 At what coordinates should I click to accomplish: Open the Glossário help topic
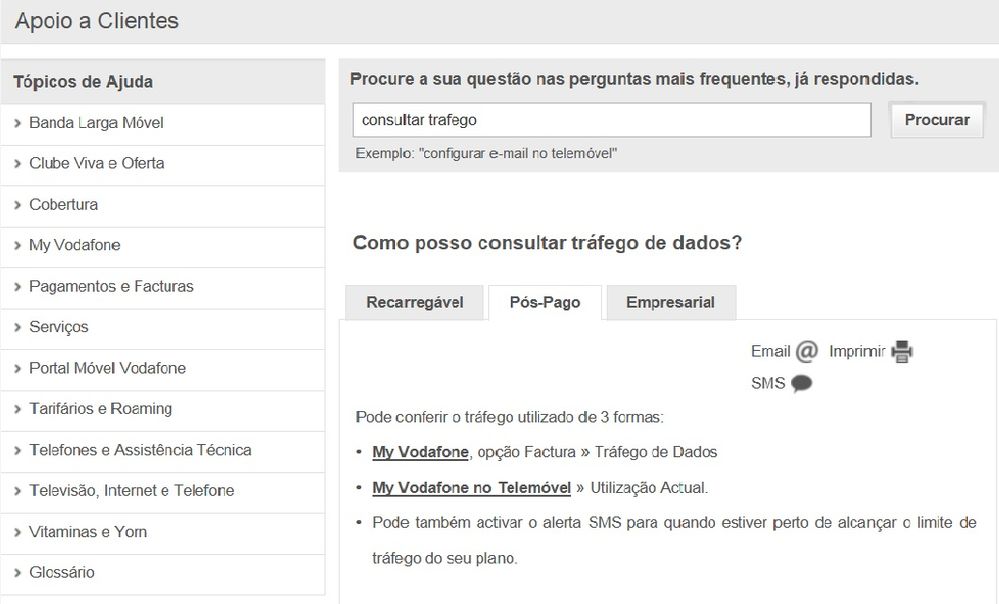[x=61, y=573]
